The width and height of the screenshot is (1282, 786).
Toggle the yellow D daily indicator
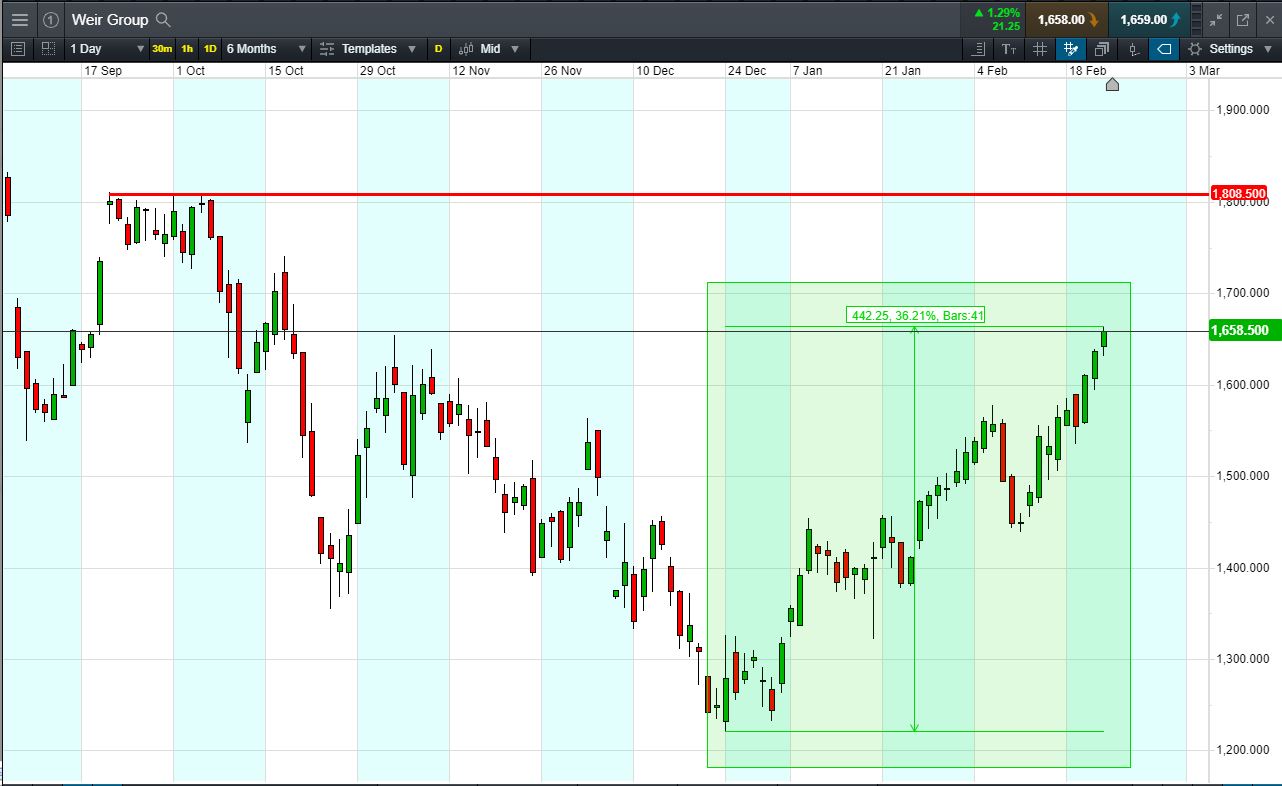pyautogui.click(x=436, y=49)
